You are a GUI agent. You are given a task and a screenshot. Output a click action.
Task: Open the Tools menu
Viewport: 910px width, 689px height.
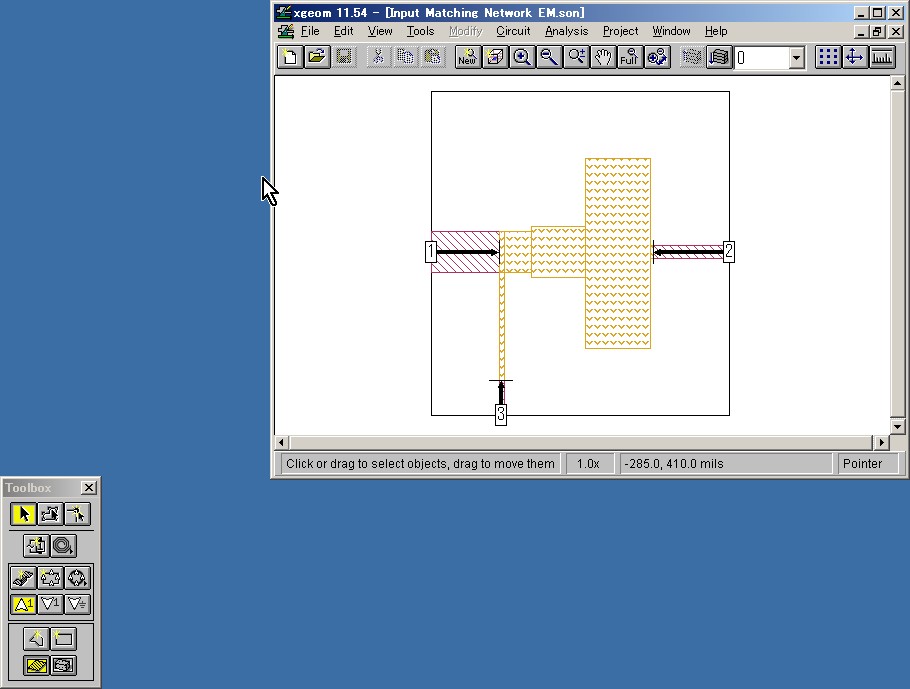420,31
